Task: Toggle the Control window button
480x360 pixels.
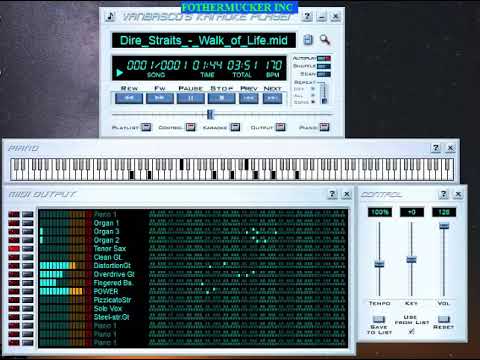Action: [190, 127]
